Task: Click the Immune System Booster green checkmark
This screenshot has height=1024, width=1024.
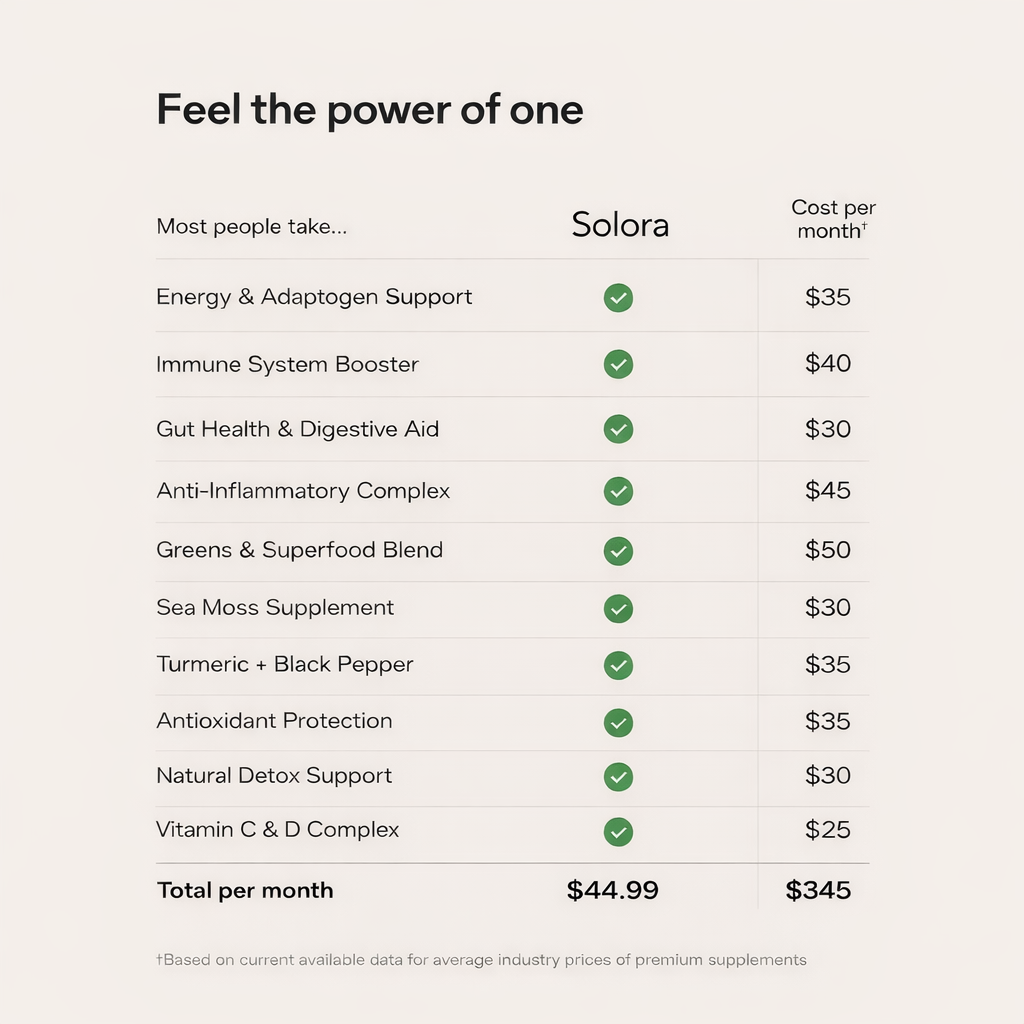Action: click(618, 365)
